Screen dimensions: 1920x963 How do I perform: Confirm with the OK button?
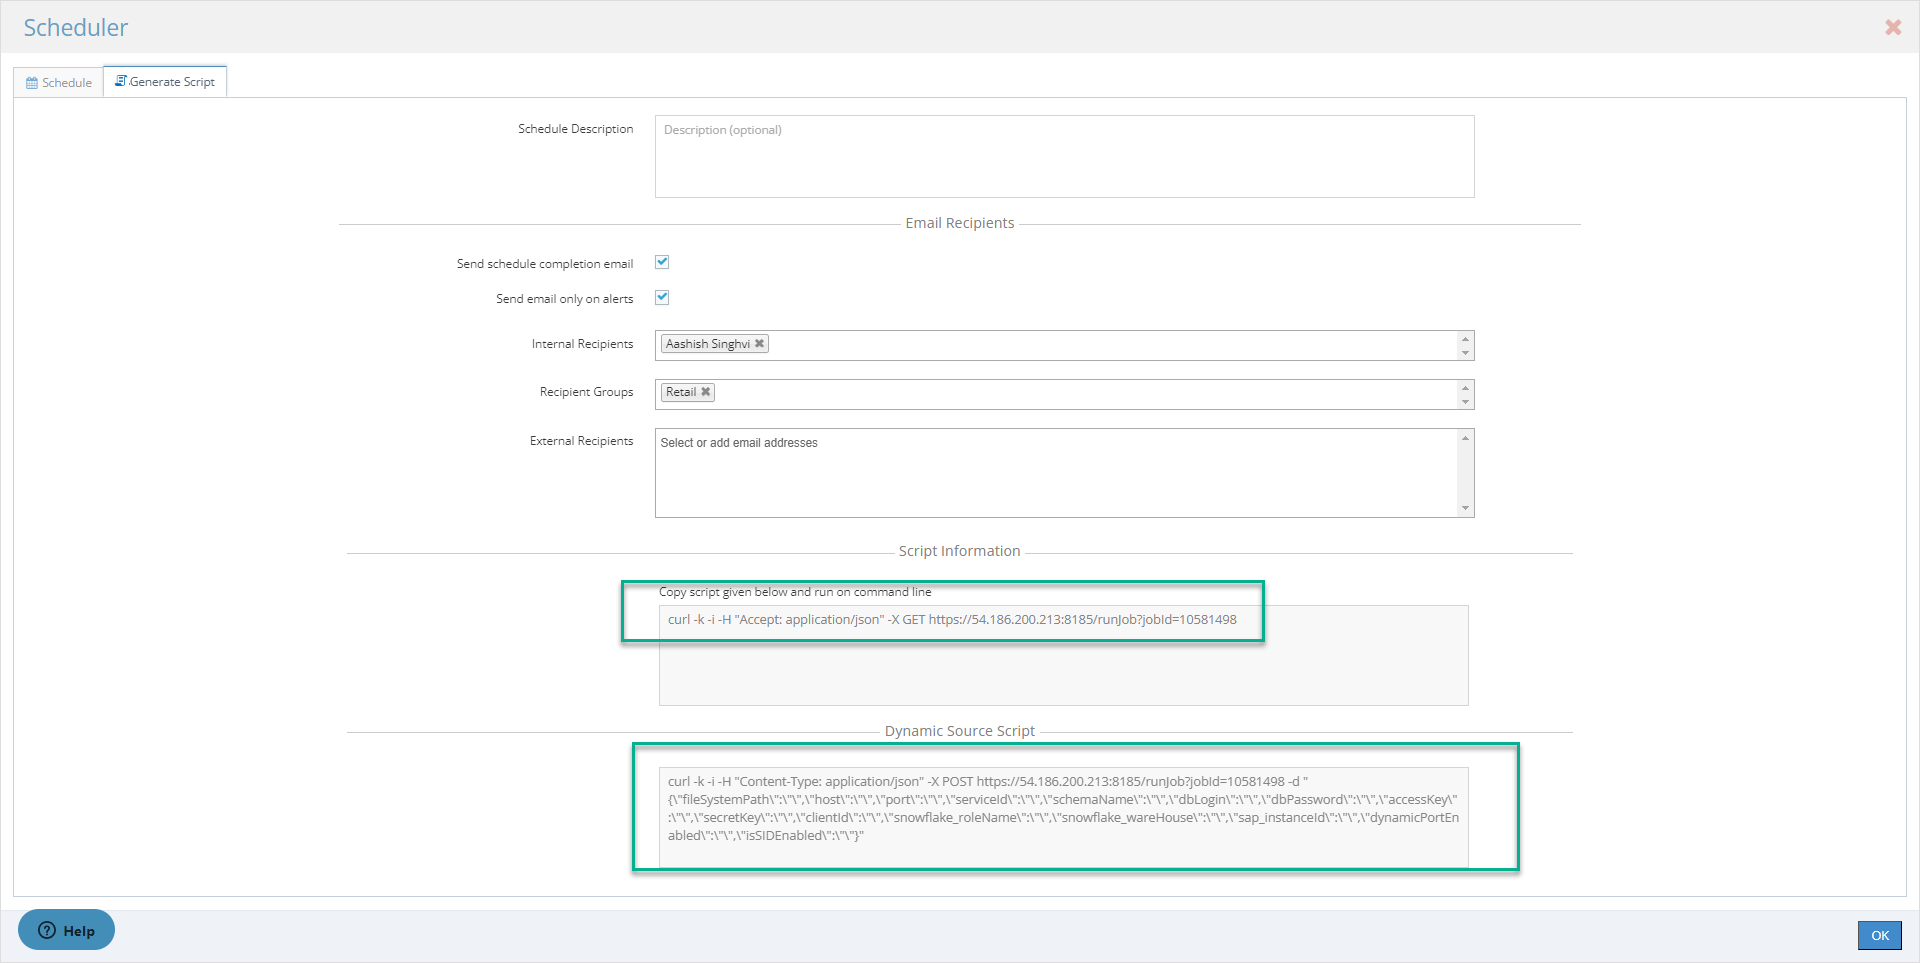click(1880, 935)
